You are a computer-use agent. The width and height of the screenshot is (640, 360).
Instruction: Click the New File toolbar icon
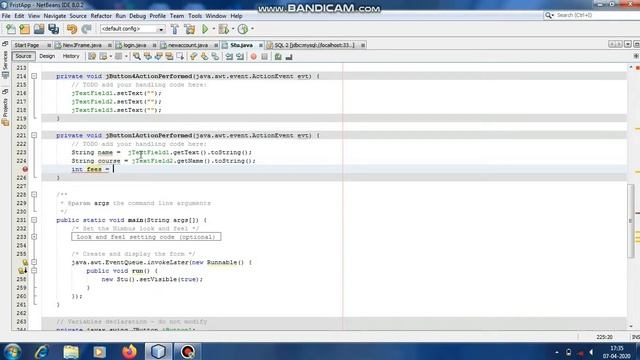tap(11, 29)
